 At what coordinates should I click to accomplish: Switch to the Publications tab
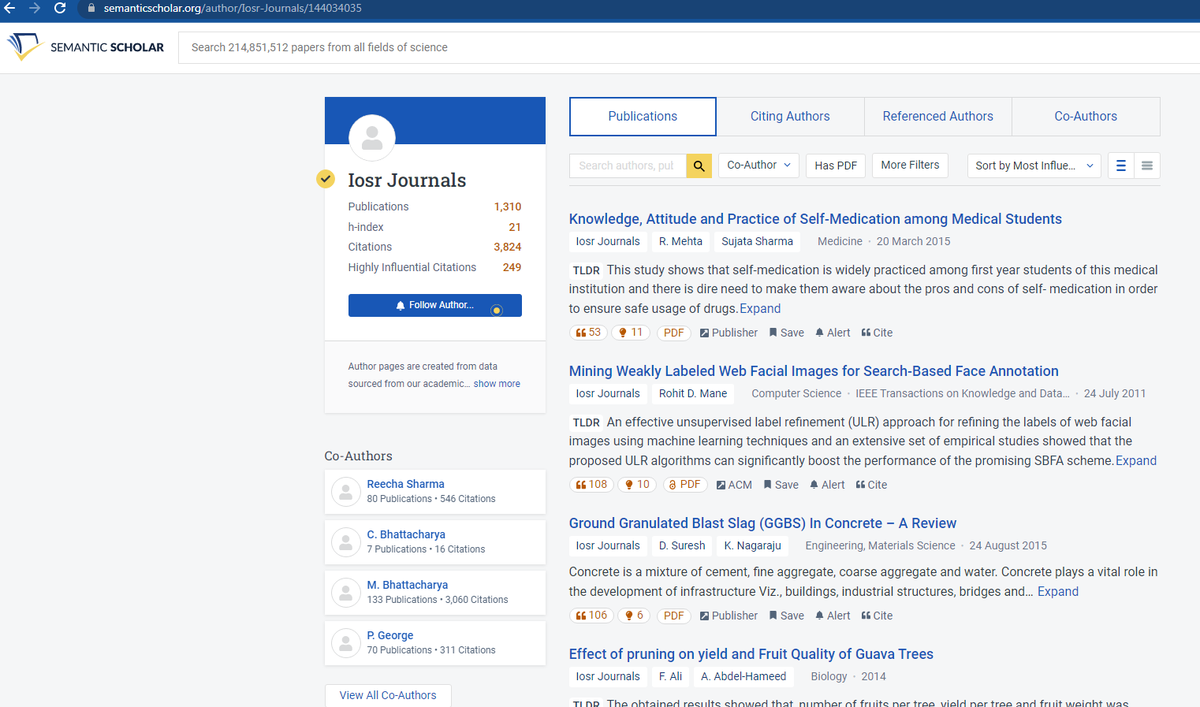643,116
